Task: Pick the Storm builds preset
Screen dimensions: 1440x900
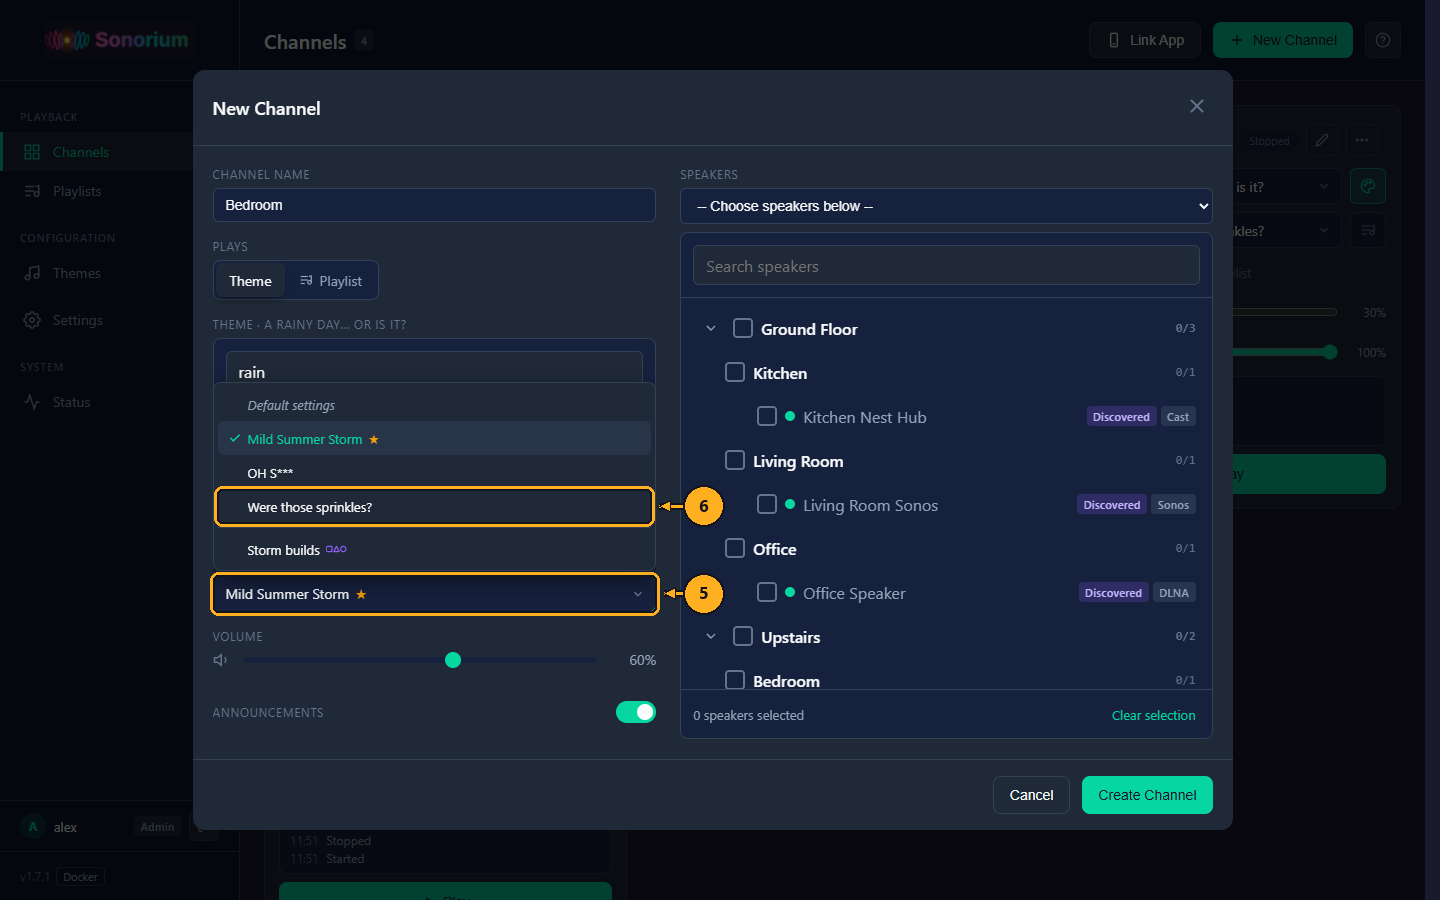Action: click(x=434, y=550)
